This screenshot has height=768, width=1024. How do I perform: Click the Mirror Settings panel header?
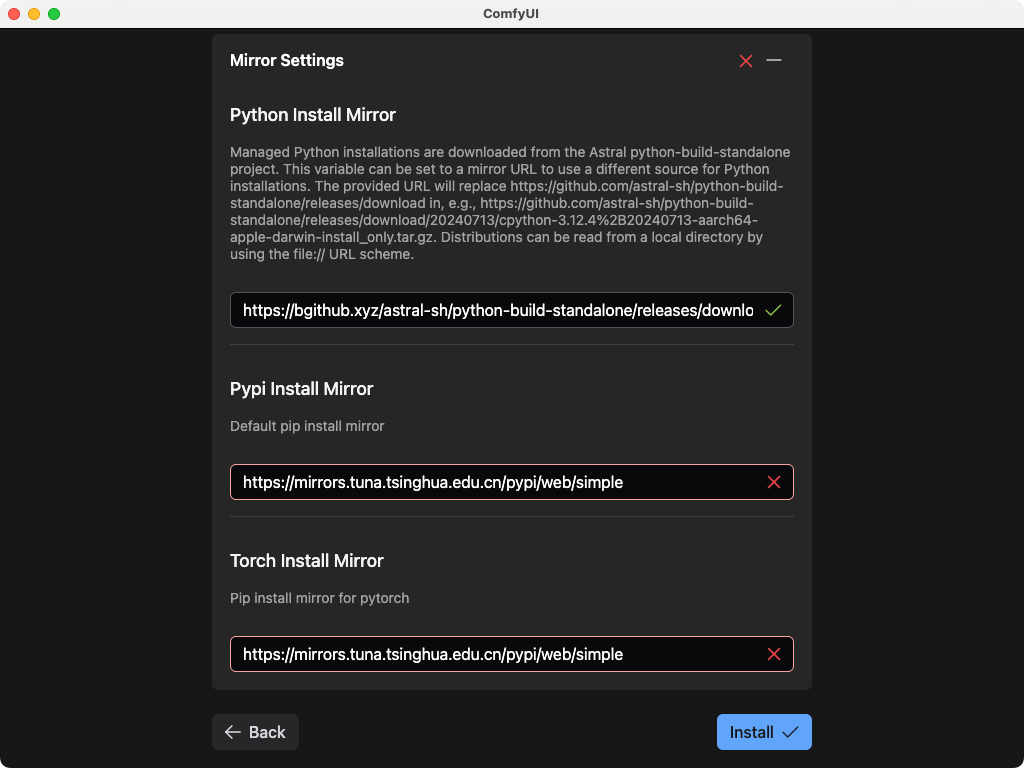tap(287, 61)
